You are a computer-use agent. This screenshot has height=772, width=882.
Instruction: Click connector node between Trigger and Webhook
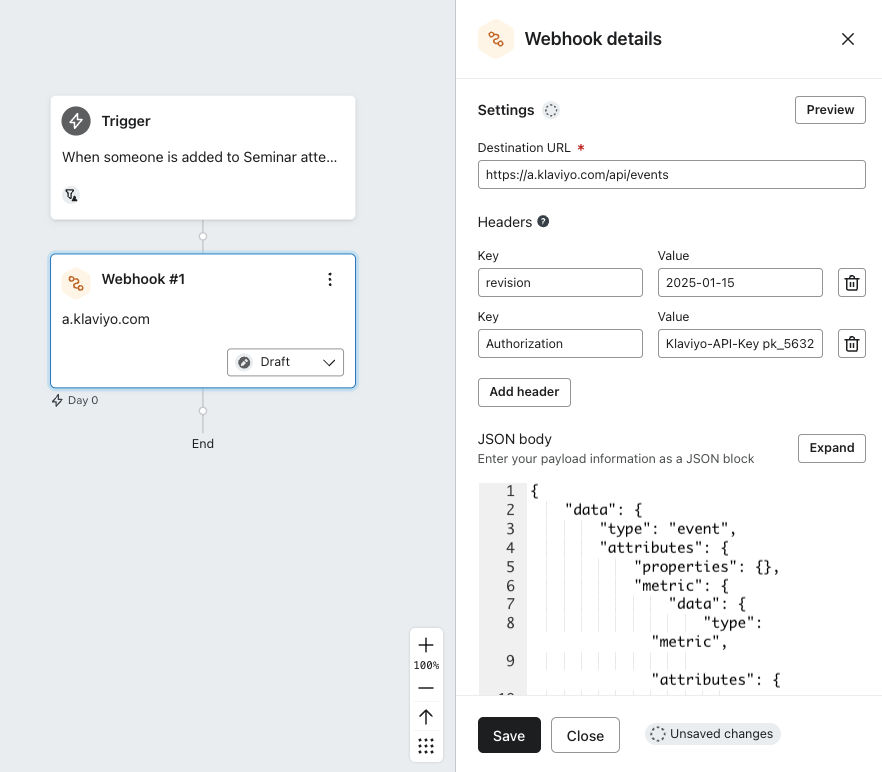tap(203, 236)
